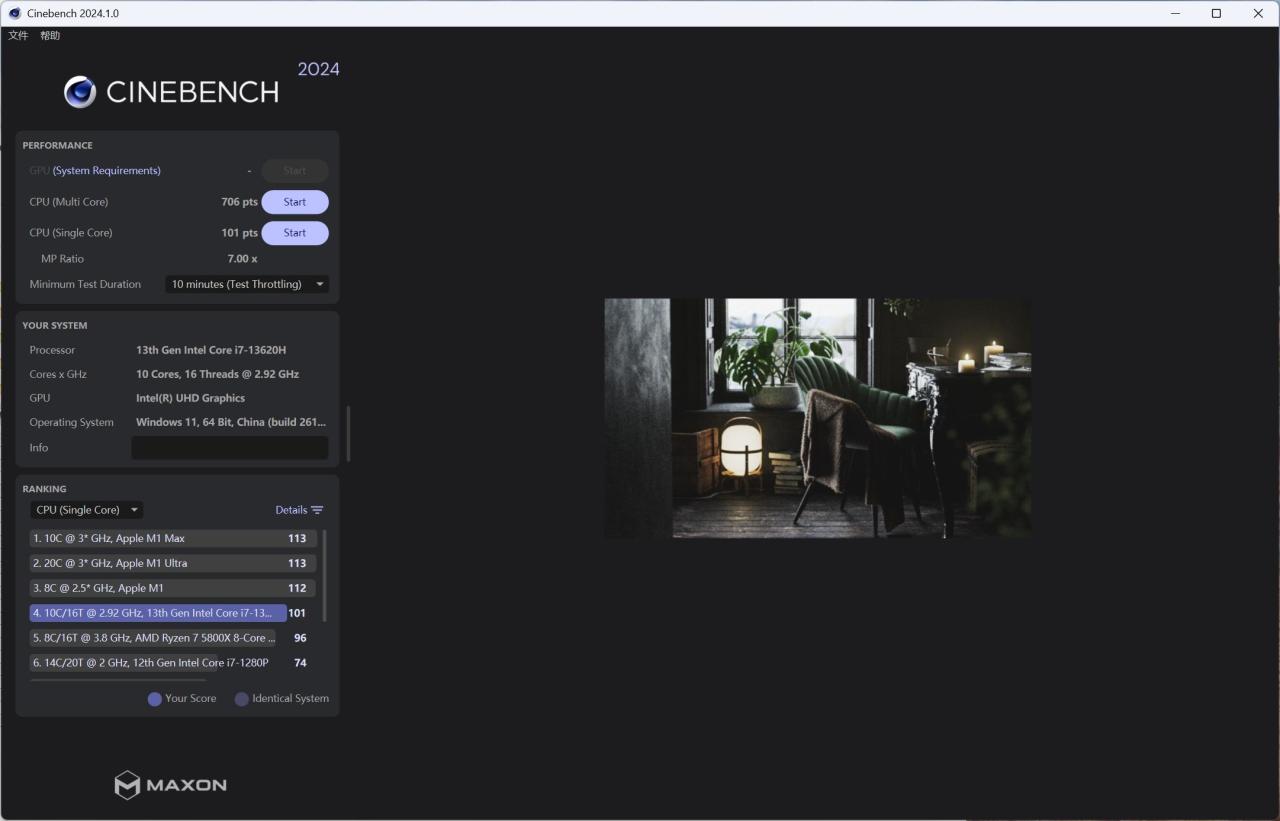Click the 7.00 x MP Ratio value
1280x821 pixels.
tap(242, 259)
